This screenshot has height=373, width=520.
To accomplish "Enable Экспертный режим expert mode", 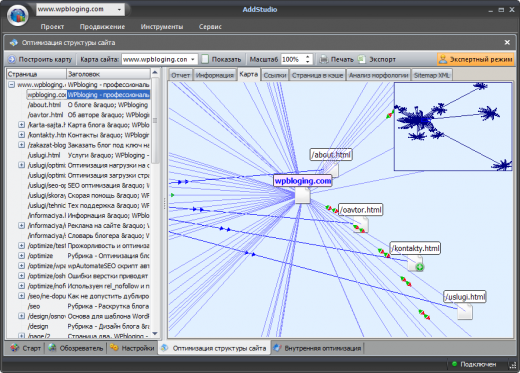I will (x=476, y=59).
